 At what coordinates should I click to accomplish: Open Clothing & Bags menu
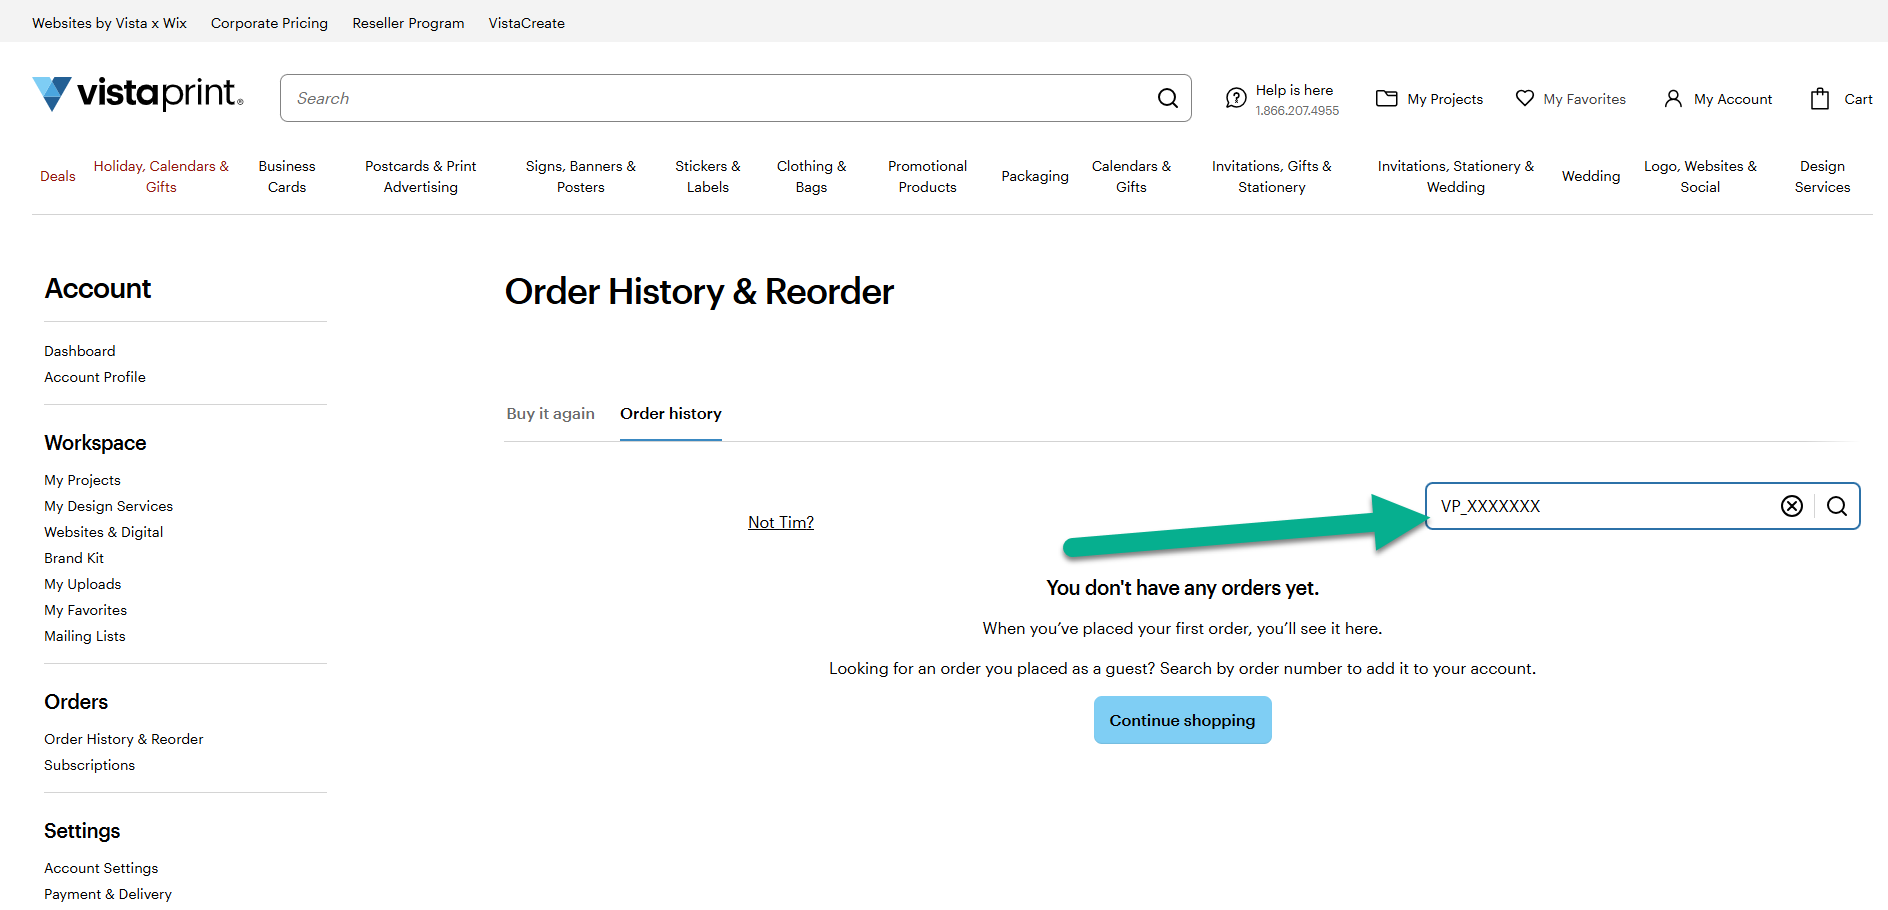point(811,176)
